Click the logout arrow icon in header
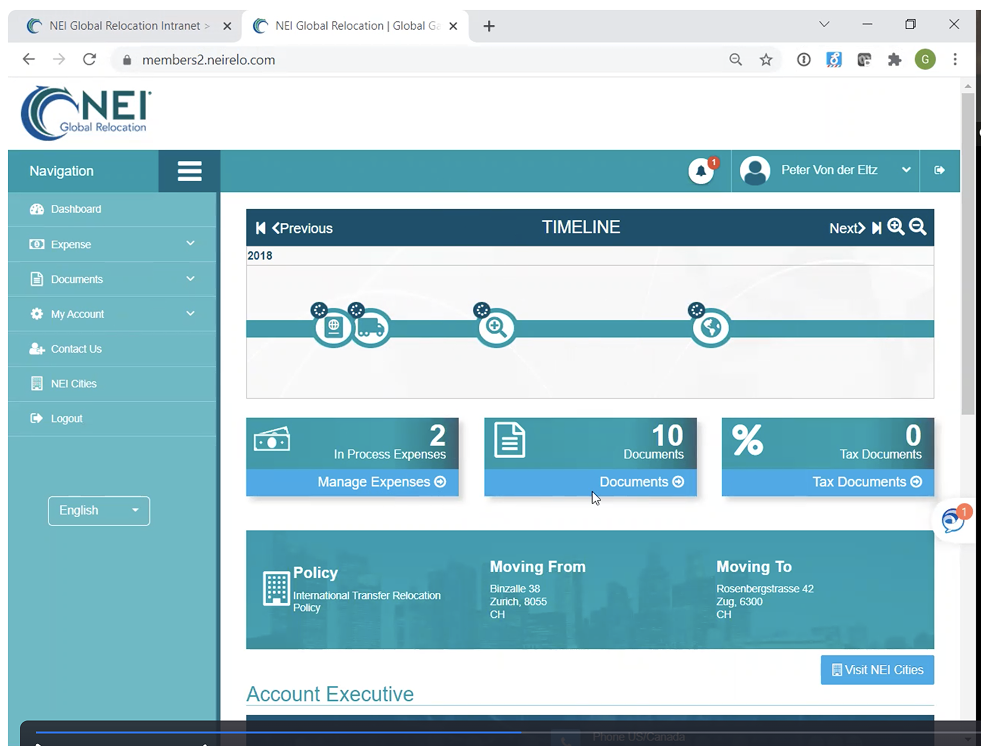 point(939,170)
